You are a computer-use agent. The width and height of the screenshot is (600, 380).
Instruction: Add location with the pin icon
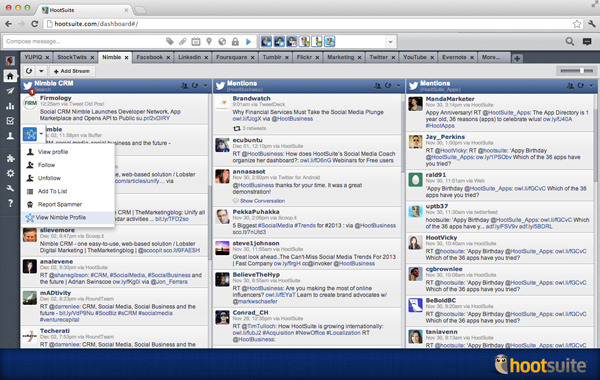click(209, 41)
